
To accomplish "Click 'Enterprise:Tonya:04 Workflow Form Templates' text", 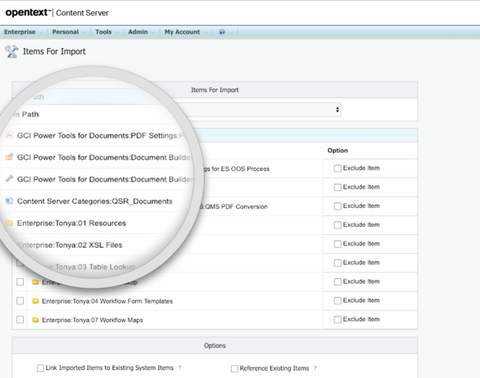I will tap(107, 301).
